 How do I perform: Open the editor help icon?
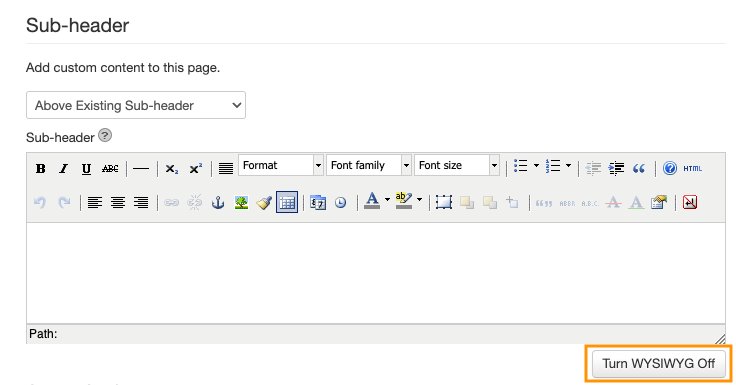pos(670,168)
